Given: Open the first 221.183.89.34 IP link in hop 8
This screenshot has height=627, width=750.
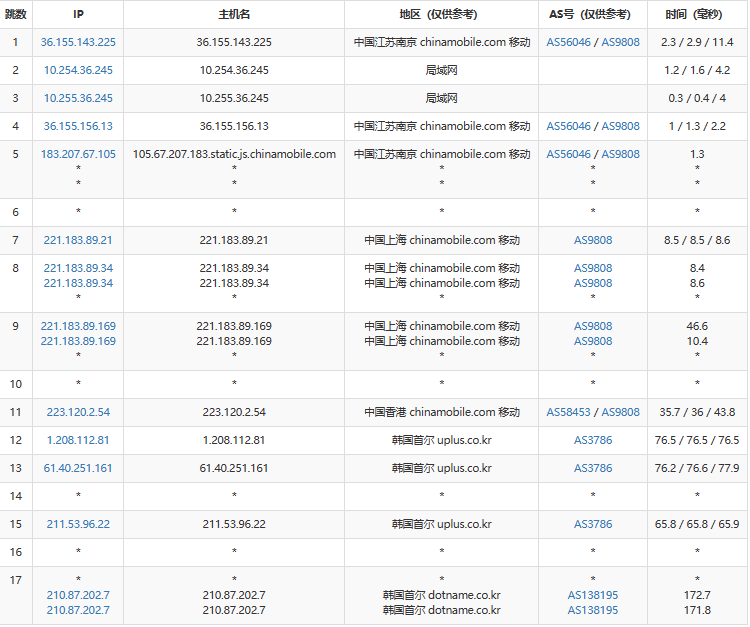Looking at the screenshot, I should [x=78, y=268].
